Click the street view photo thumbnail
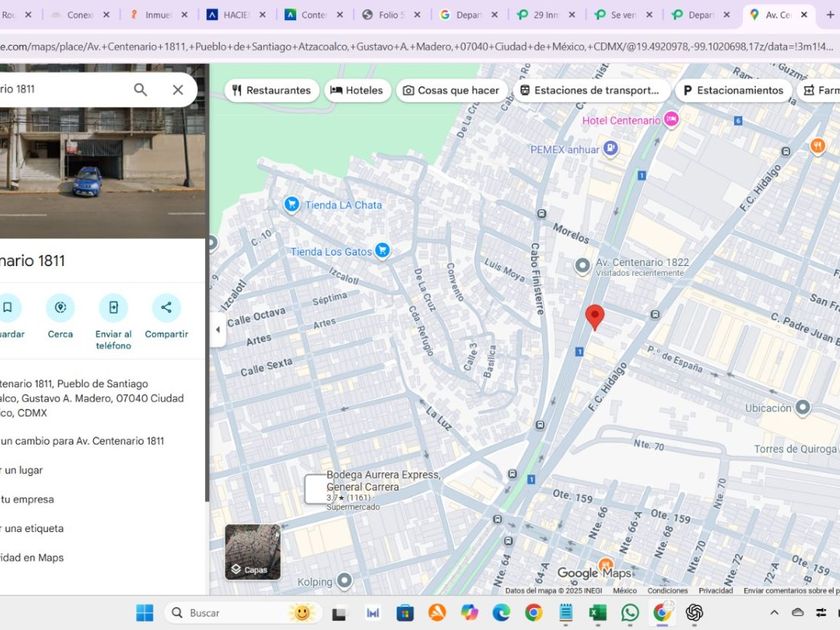Screen dimensions: 840x630 (x=100, y=150)
